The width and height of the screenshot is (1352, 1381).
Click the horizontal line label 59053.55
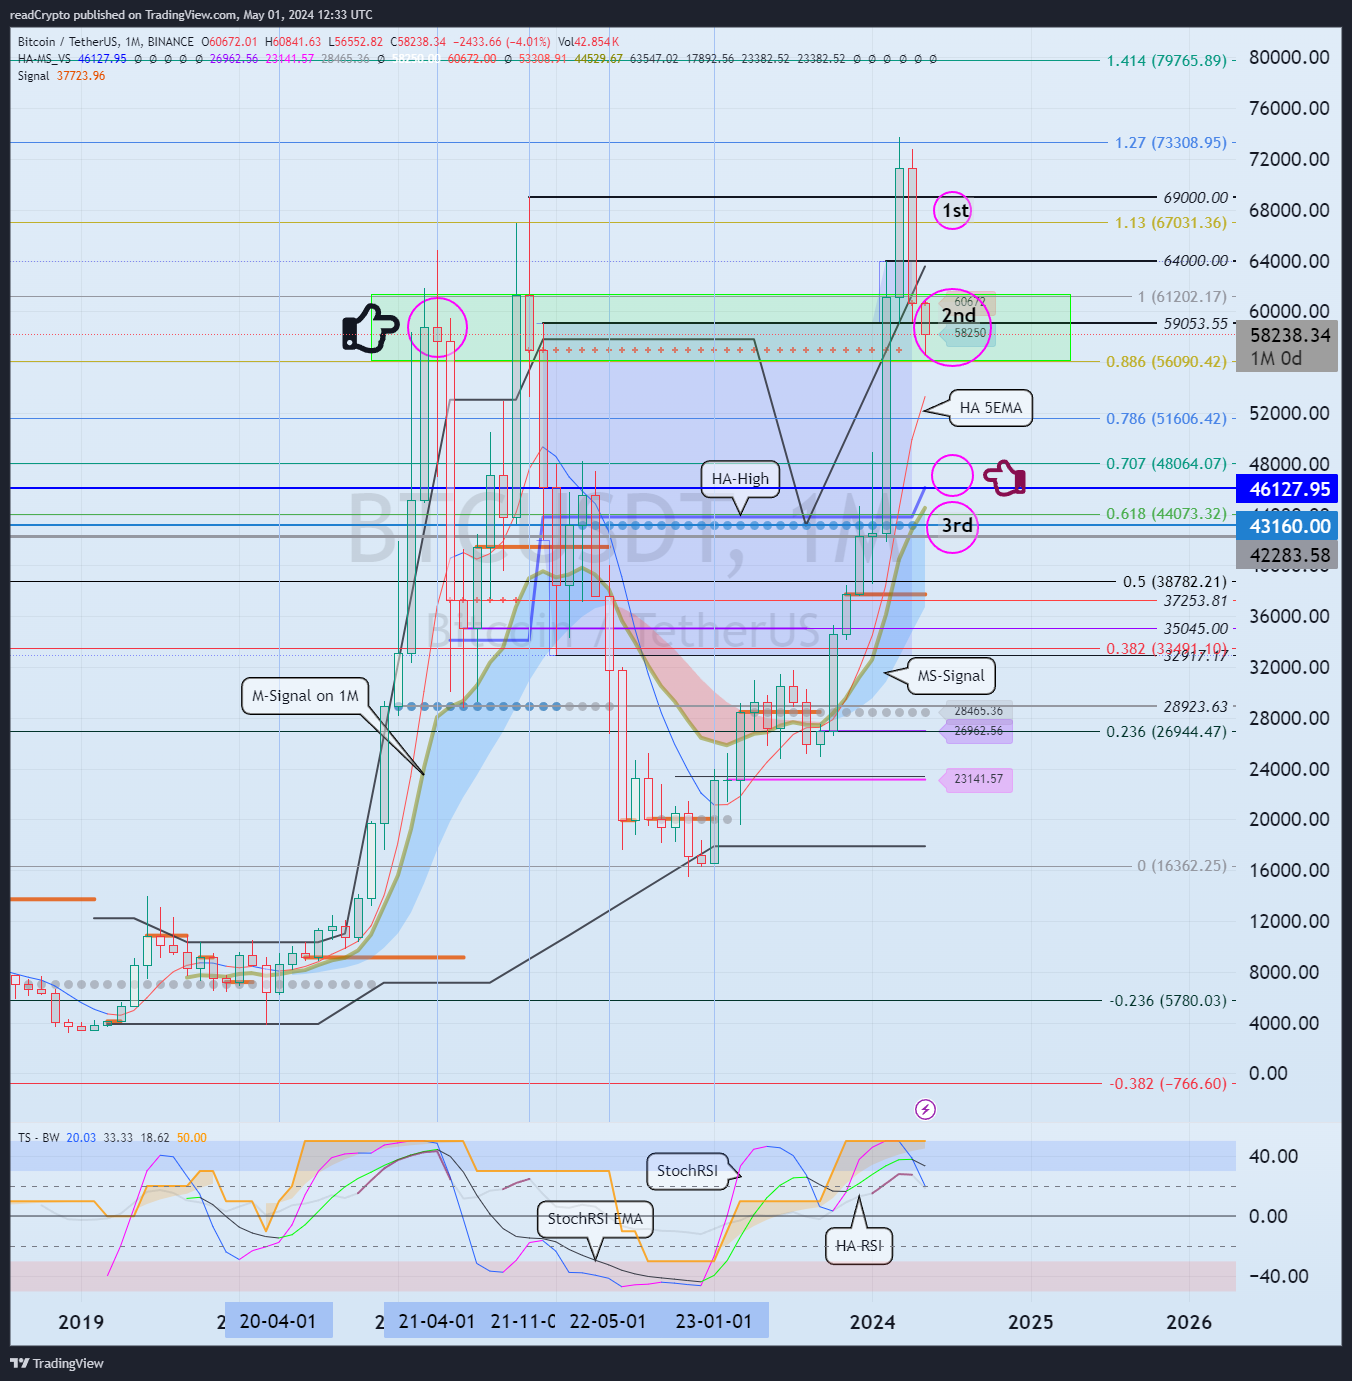pos(1195,324)
